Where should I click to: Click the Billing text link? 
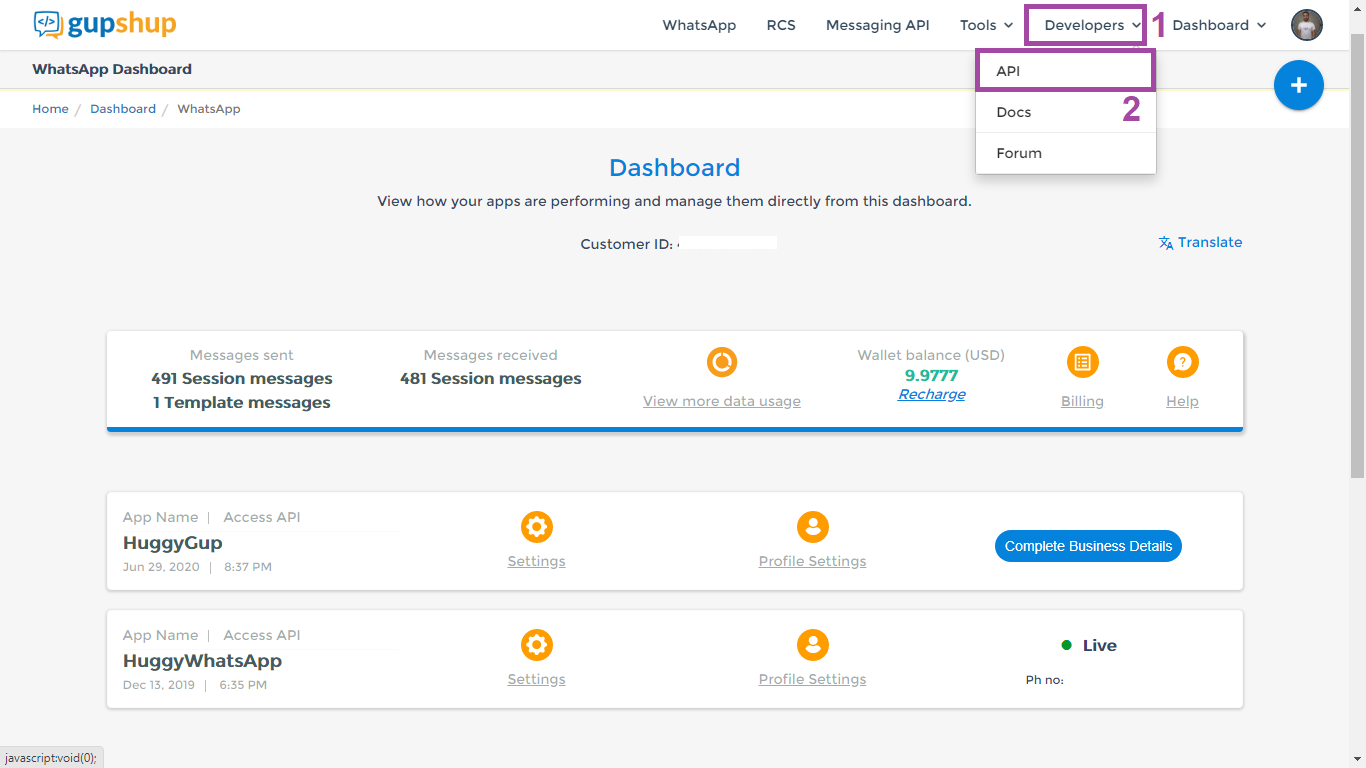point(1082,401)
